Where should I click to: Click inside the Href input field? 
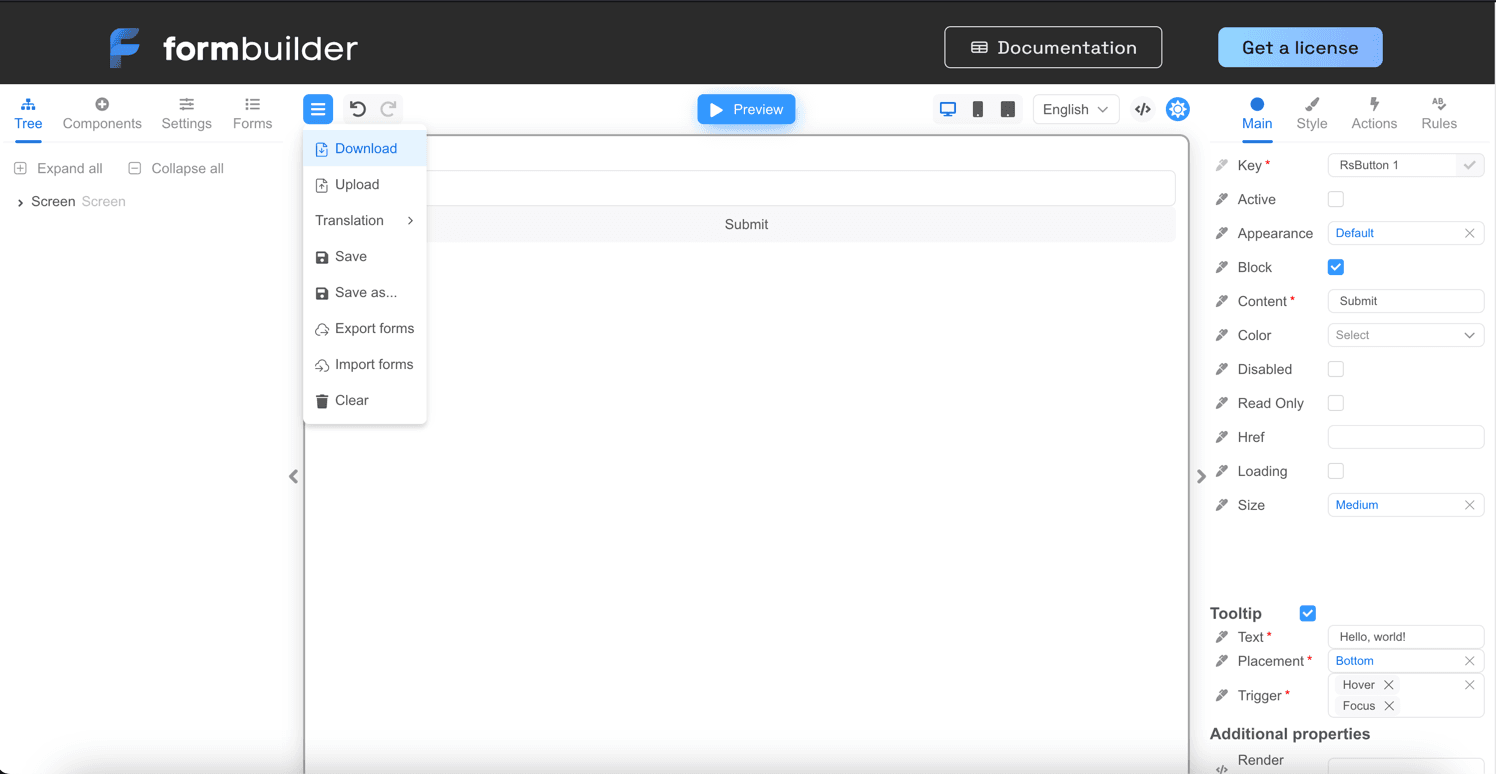(x=1405, y=437)
